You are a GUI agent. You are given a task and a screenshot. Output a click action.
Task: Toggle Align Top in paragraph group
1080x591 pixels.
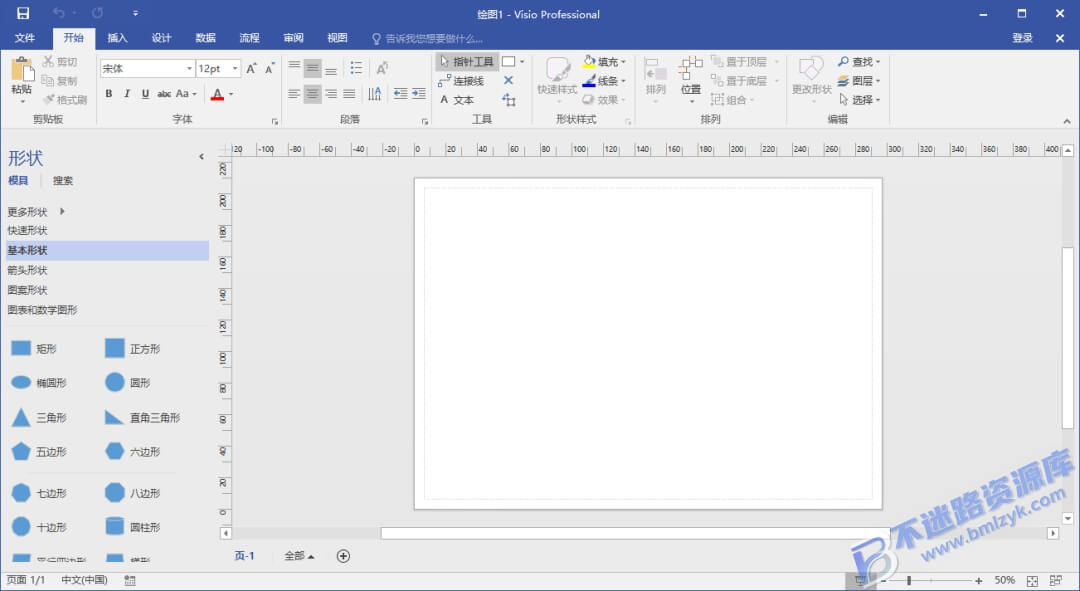[294, 68]
